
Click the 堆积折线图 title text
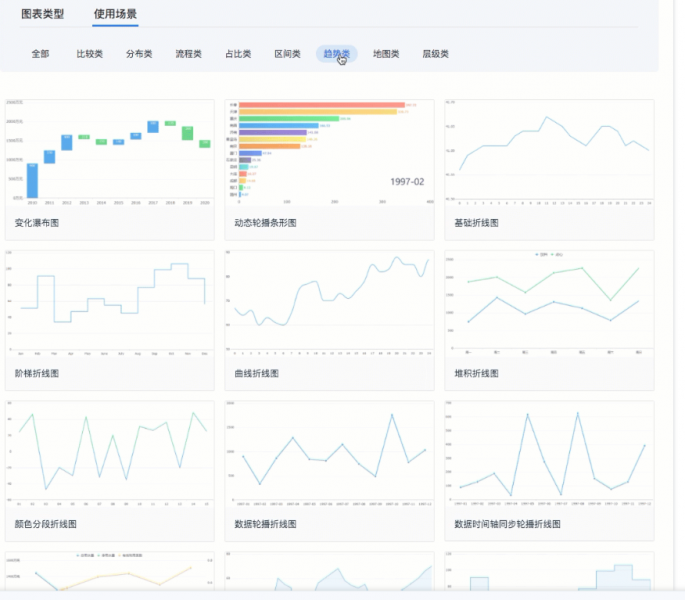point(476,374)
